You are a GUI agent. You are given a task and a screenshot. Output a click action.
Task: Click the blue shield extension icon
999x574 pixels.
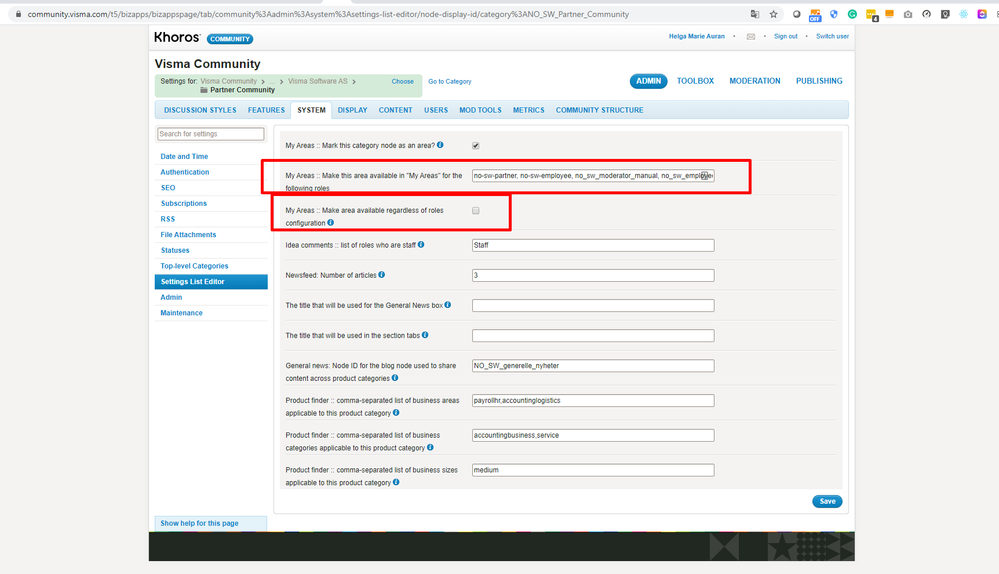[833, 14]
